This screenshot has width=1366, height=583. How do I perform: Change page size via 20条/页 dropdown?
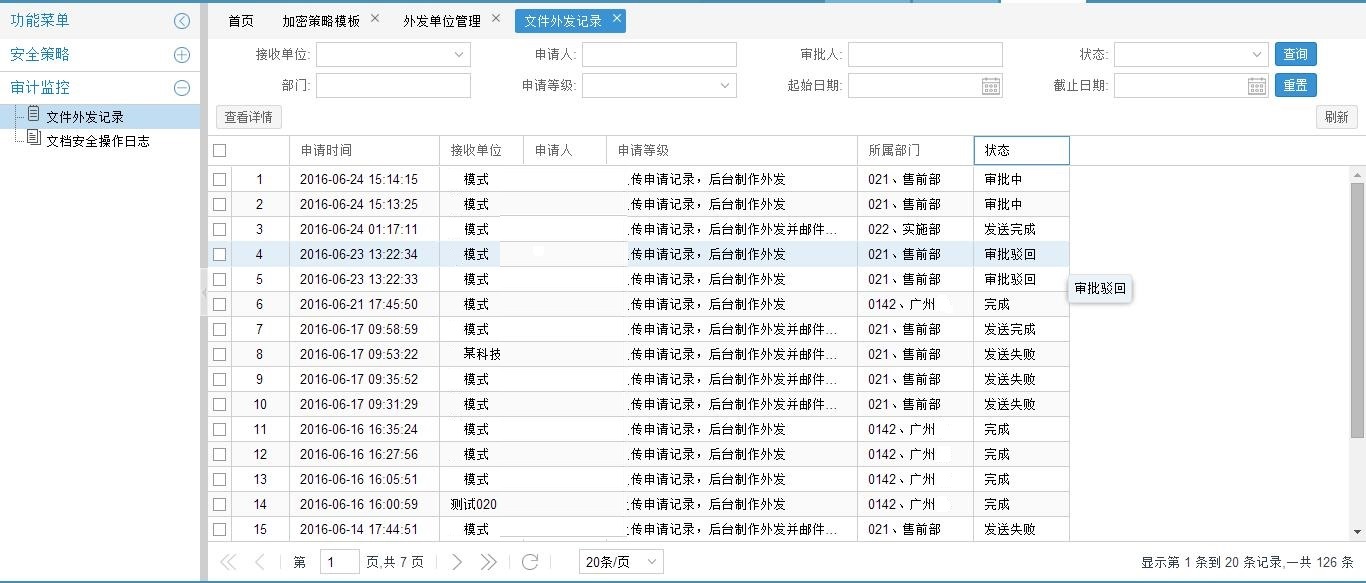(x=620, y=562)
